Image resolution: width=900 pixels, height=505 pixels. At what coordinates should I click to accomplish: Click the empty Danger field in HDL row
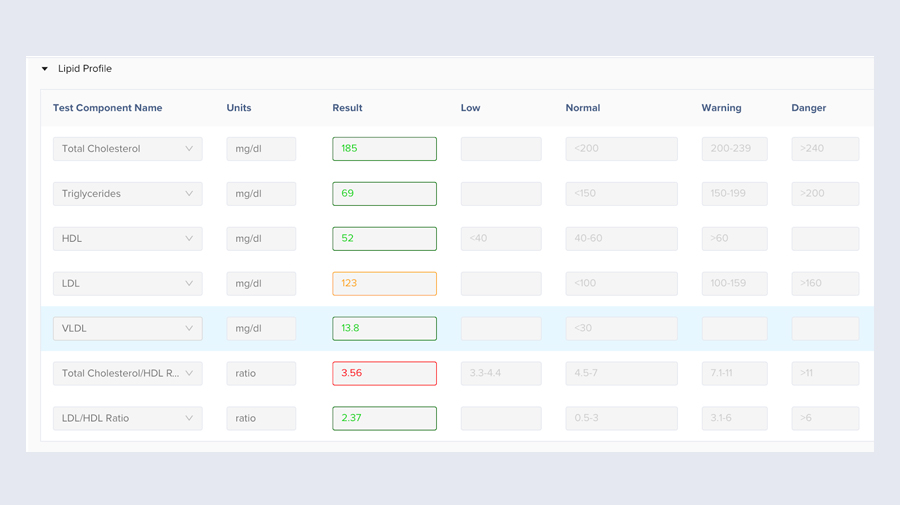(825, 239)
